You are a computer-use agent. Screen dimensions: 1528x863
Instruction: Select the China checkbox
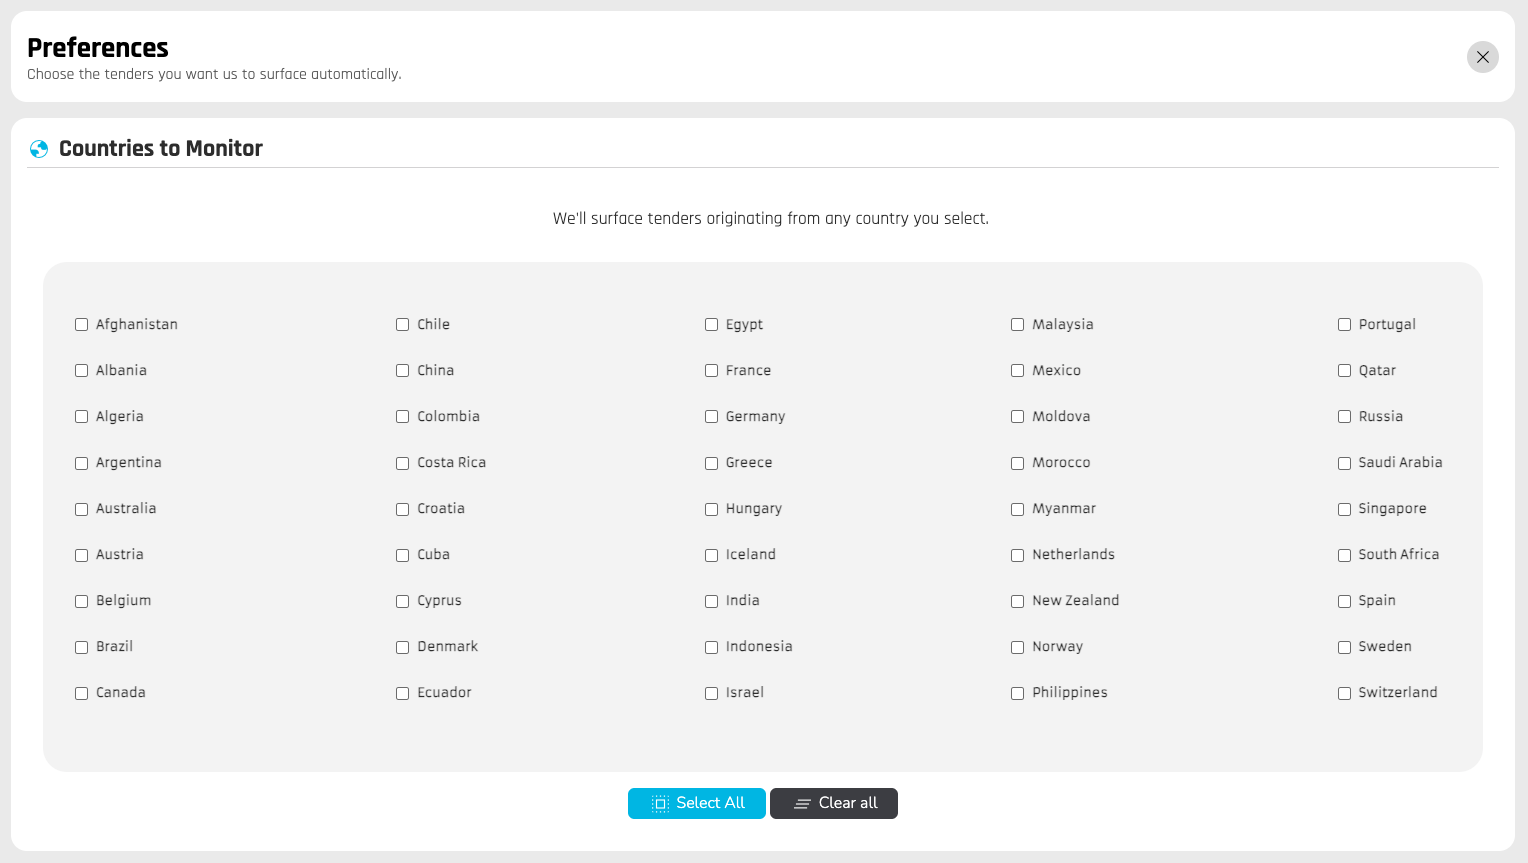(x=403, y=371)
